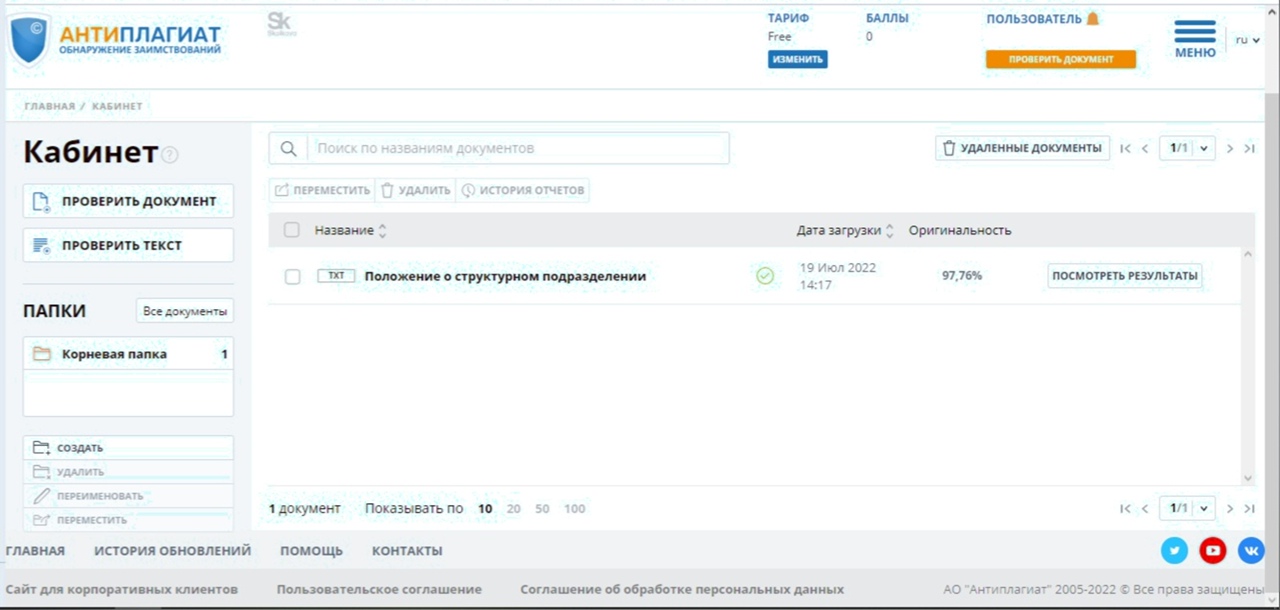
Task: Click КАБИНЕТ in the breadcrumb
Action: [x=117, y=106]
